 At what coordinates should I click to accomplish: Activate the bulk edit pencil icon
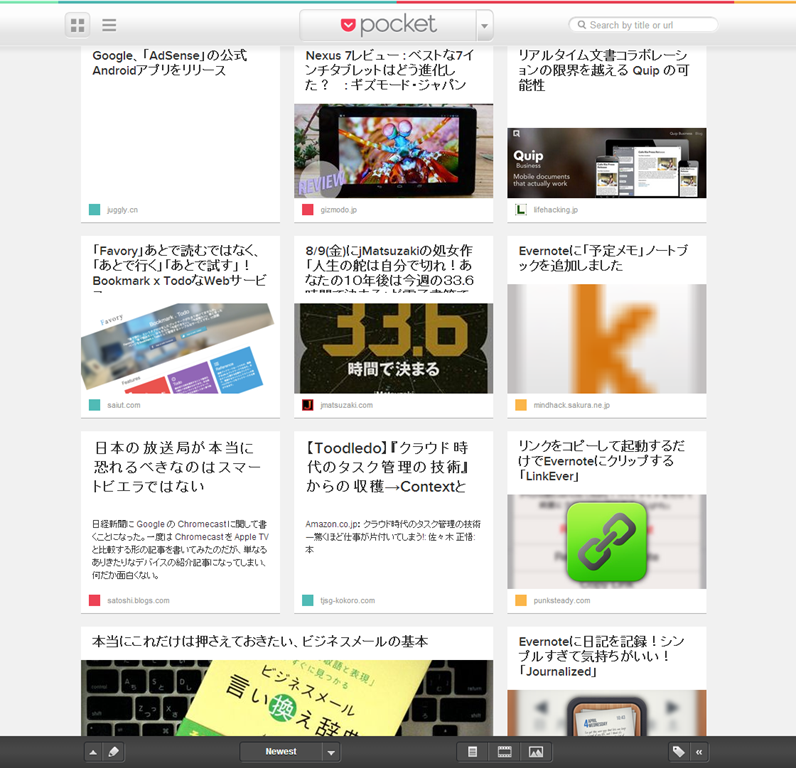point(114,752)
